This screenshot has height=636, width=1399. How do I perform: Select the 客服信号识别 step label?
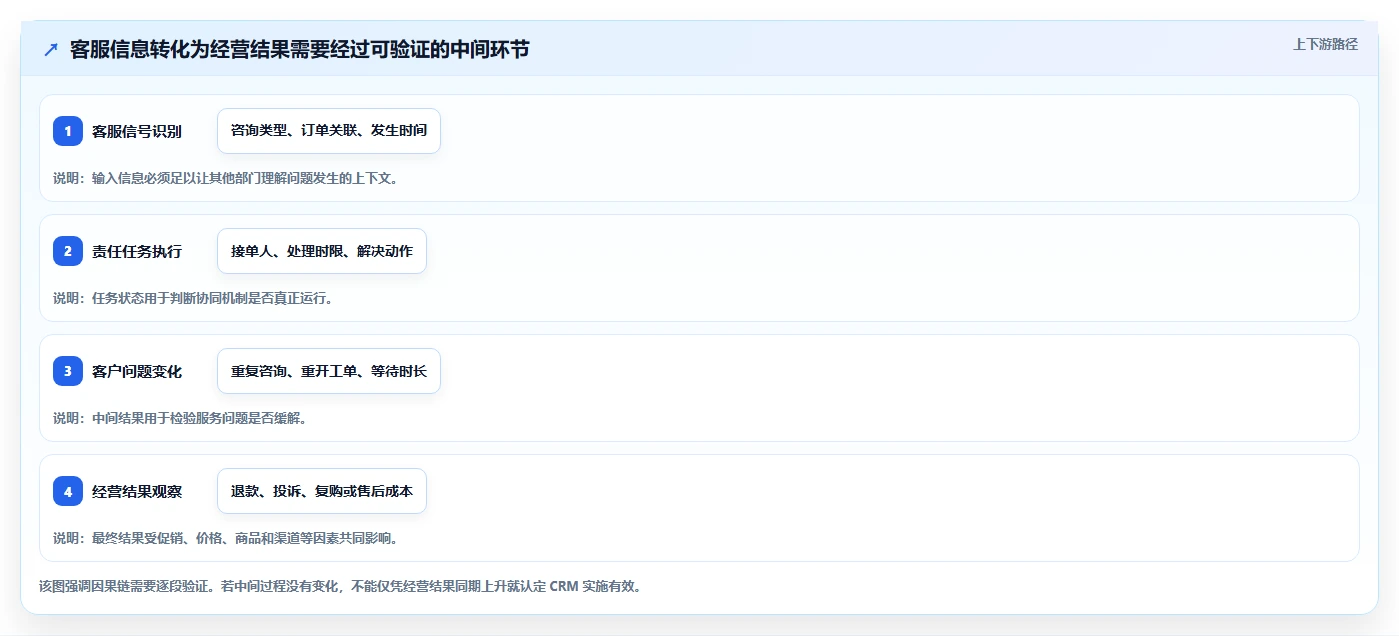(137, 131)
